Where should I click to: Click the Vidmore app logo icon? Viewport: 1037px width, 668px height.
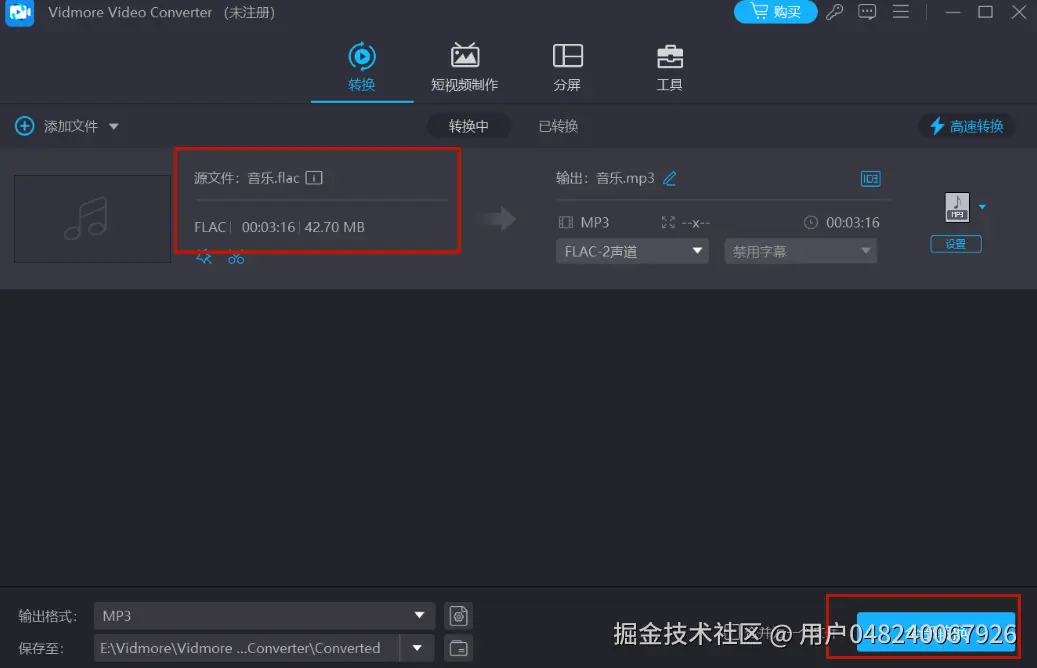coord(20,13)
